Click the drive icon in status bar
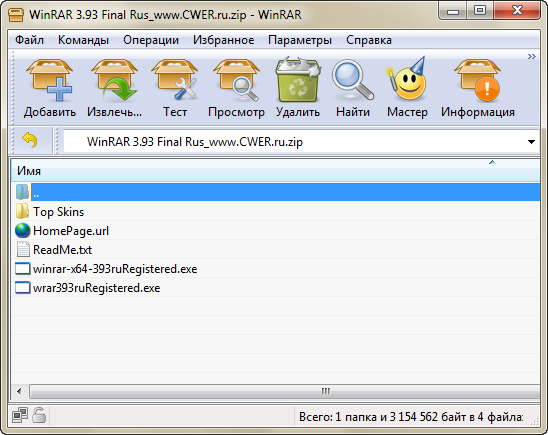The height and width of the screenshot is (435, 548). [20, 415]
